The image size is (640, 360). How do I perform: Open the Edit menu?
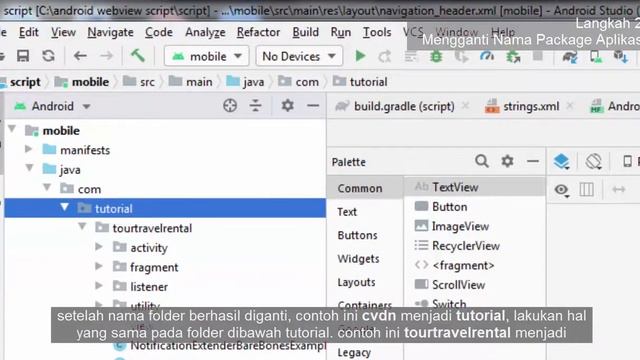click(29, 32)
